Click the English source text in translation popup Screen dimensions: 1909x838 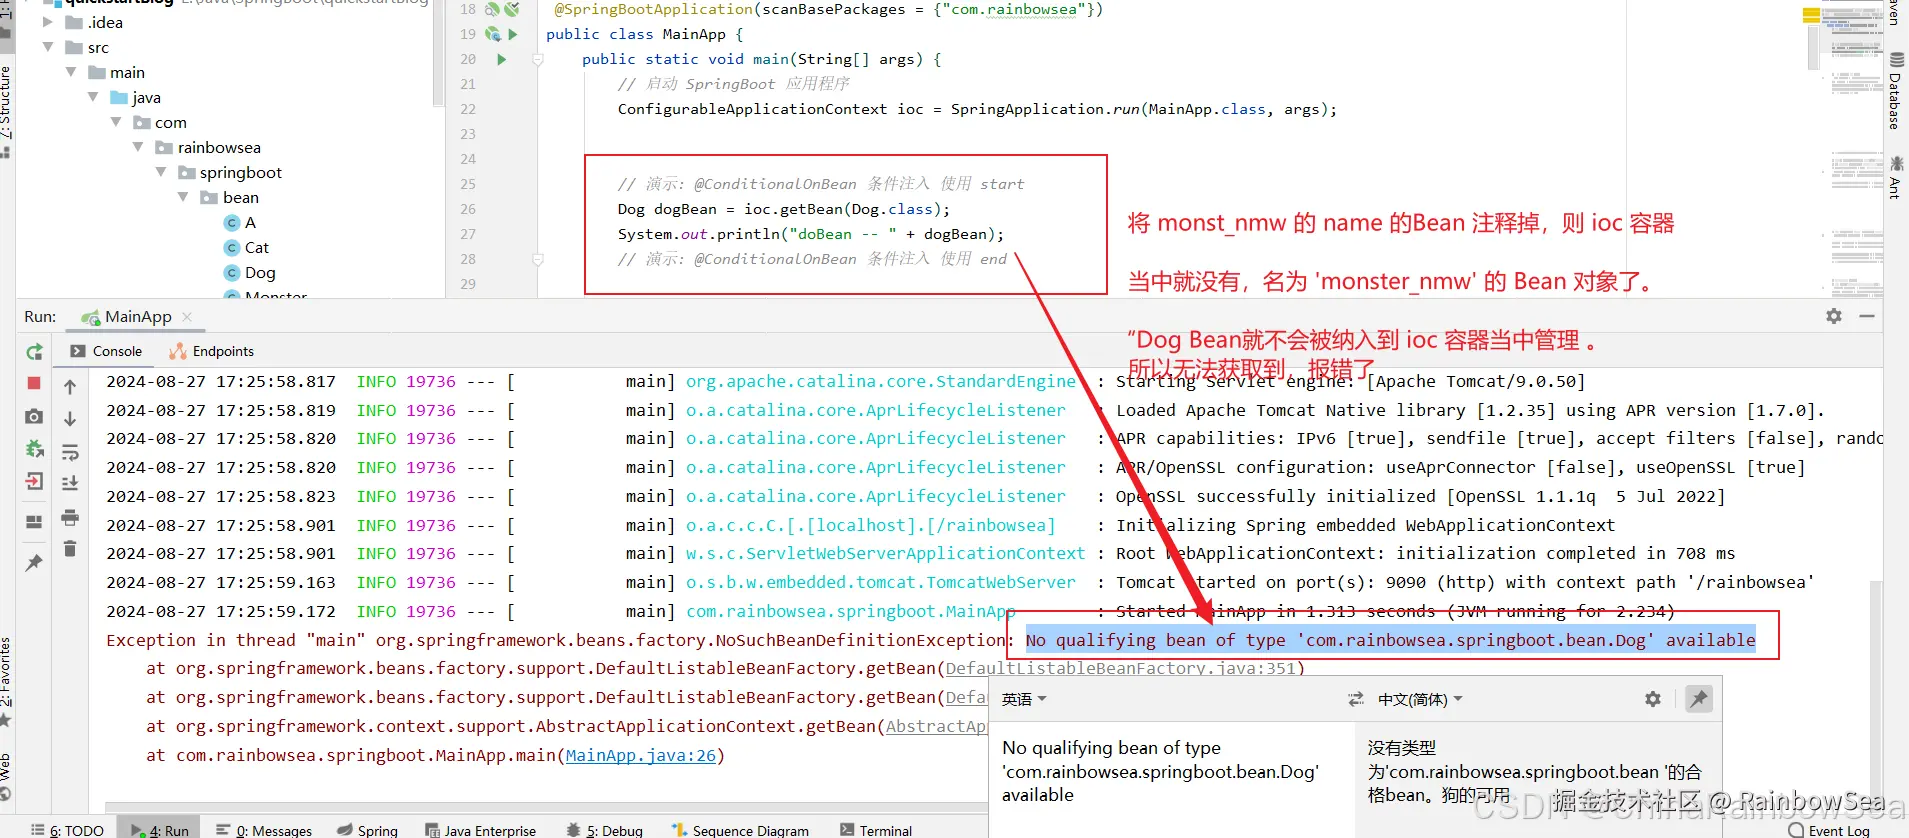[x=1160, y=771]
